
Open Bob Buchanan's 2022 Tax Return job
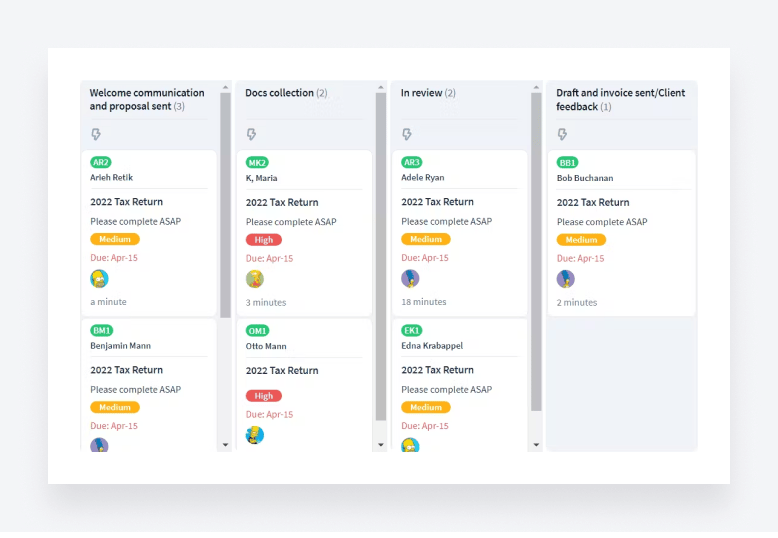(x=593, y=202)
